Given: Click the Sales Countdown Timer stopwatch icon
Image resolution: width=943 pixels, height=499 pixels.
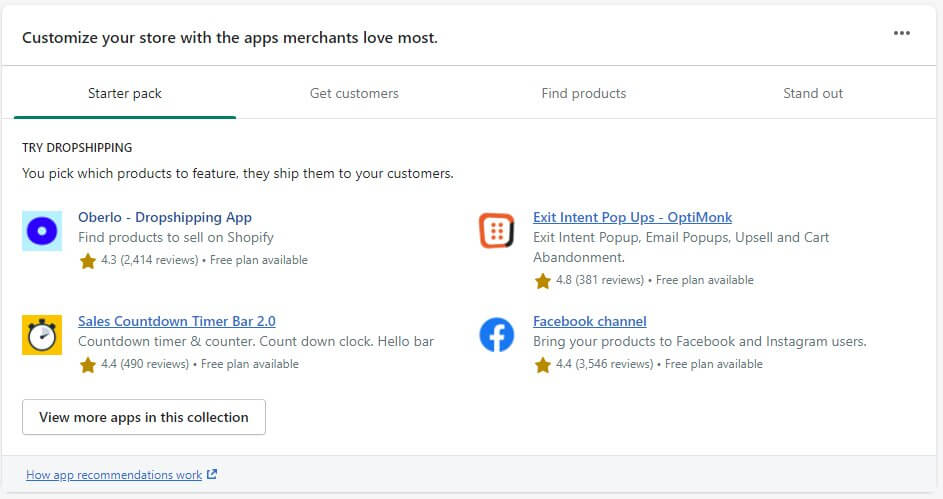Looking at the screenshot, I should 42,335.
